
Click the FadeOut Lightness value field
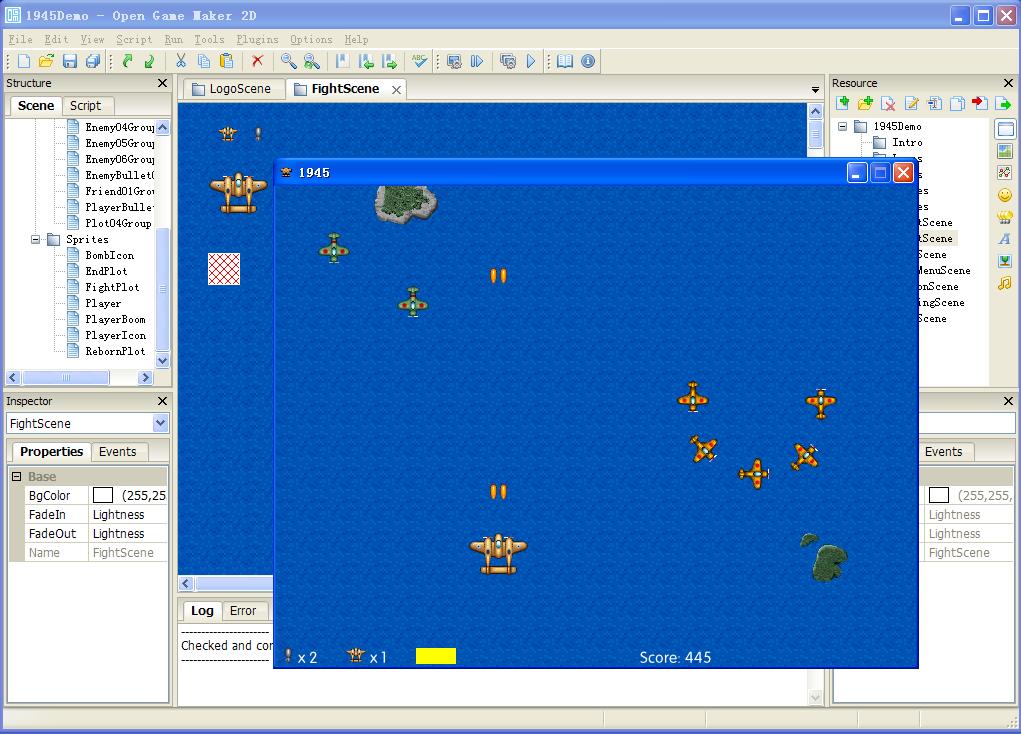(128, 533)
